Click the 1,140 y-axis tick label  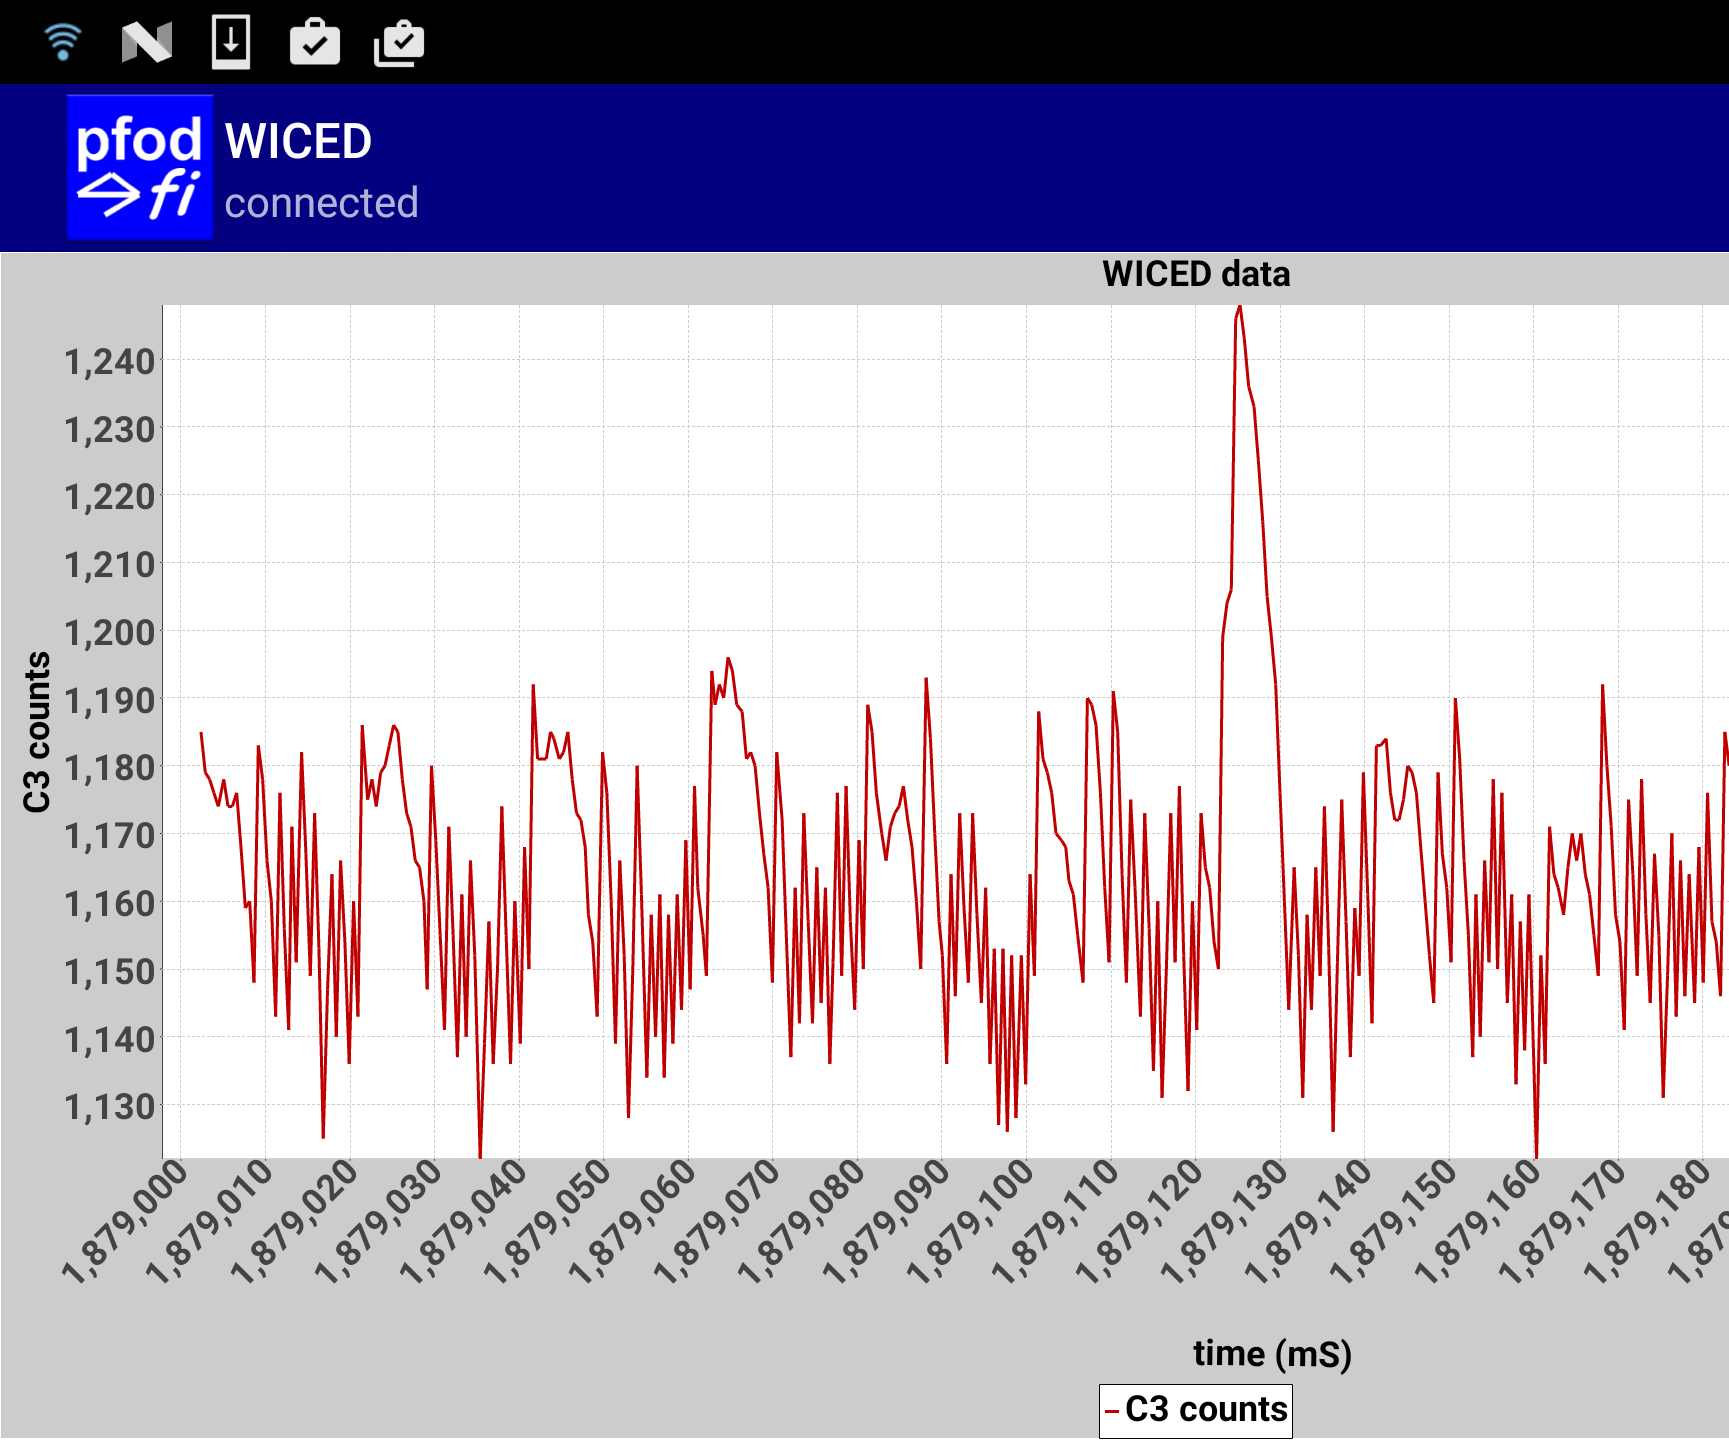tap(110, 1039)
